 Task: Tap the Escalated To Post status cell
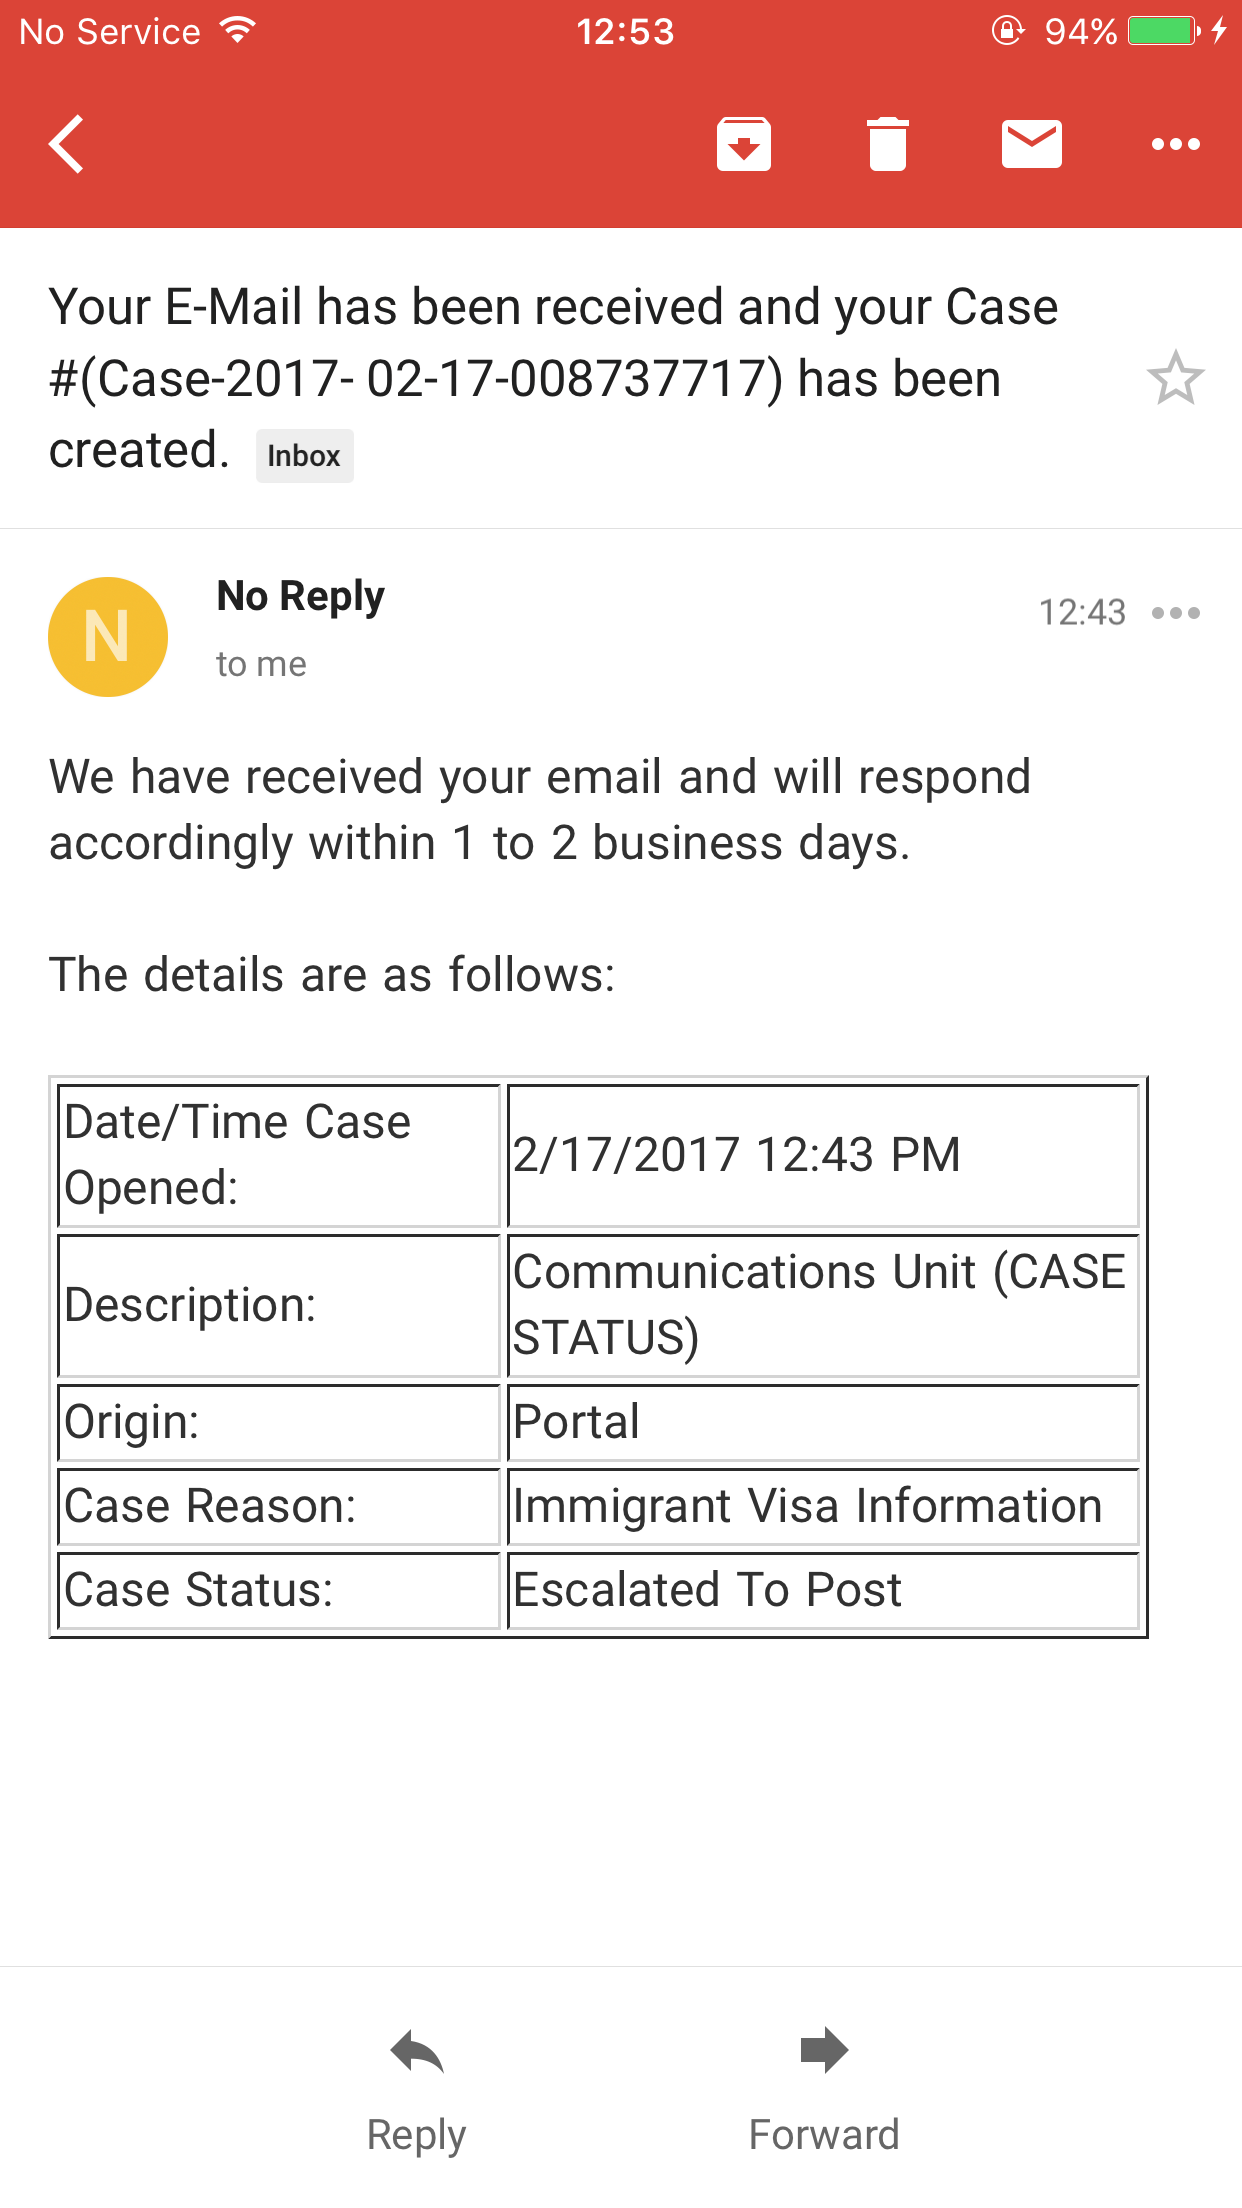pos(822,1590)
